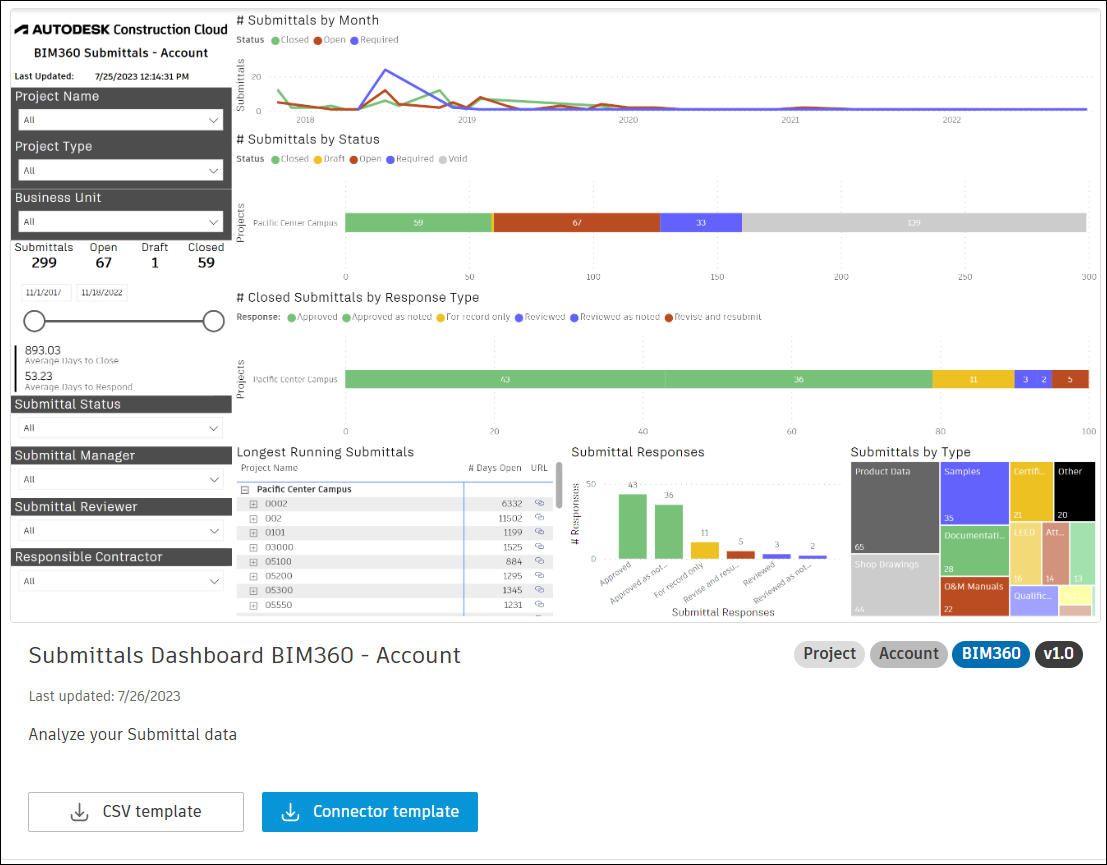Select the Approved as noted bar labeled 36
This screenshot has width=1107, height=865.
click(669, 532)
